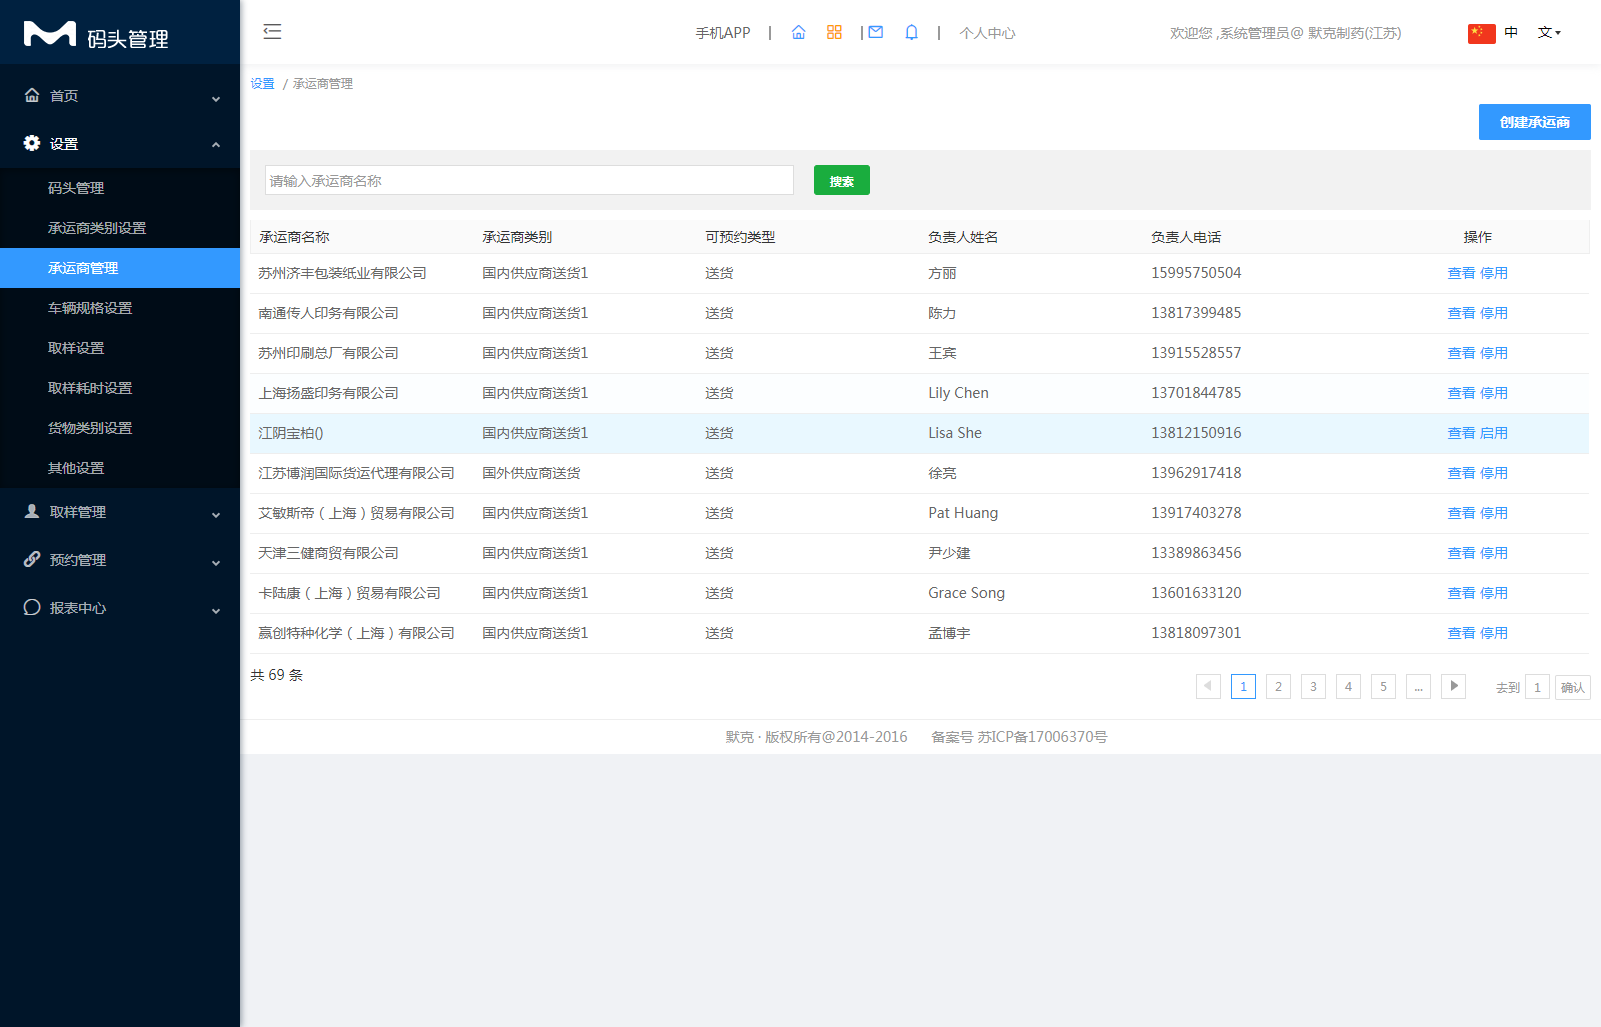1601x1027 pixels.
Task: Open the notification bell icon
Action: [911, 33]
